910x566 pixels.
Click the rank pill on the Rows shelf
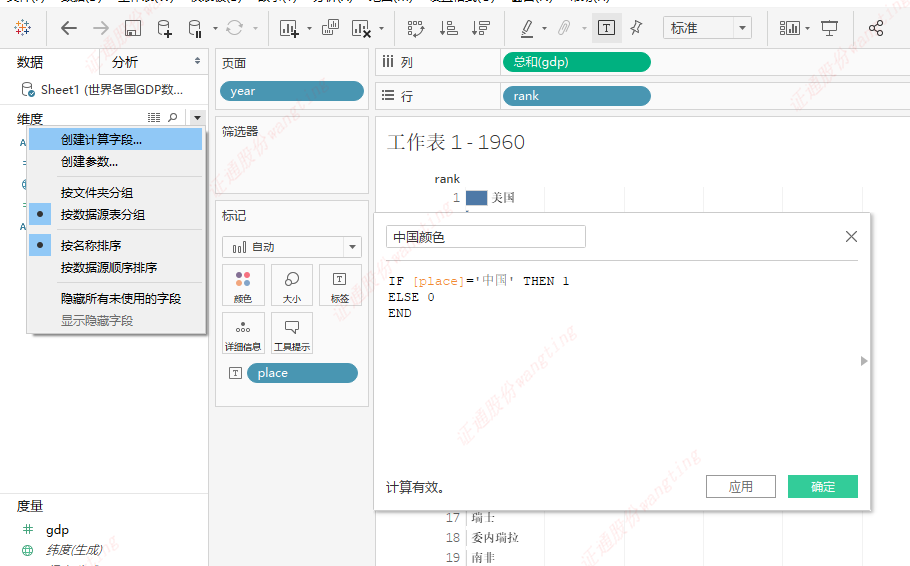point(576,96)
